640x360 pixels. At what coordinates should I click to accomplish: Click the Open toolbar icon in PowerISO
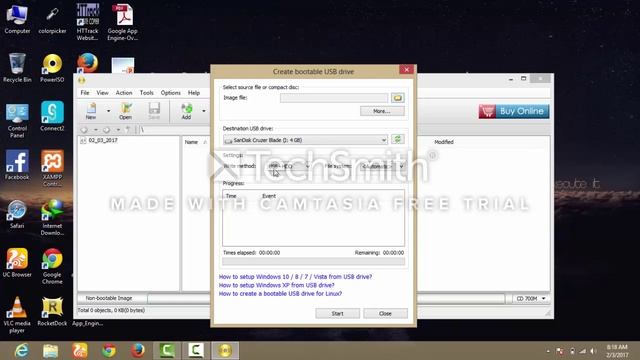(x=125, y=111)
